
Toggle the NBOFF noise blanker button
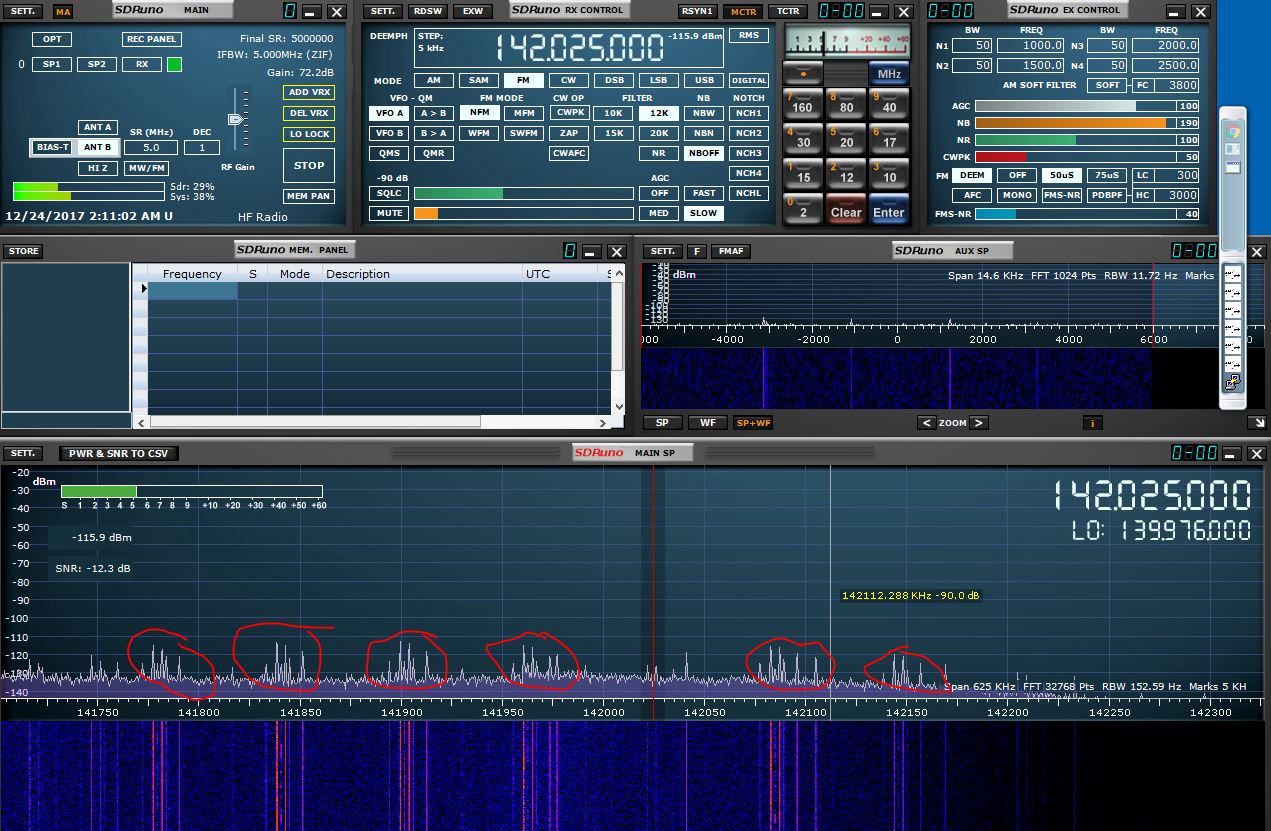[x=704, y=153]
